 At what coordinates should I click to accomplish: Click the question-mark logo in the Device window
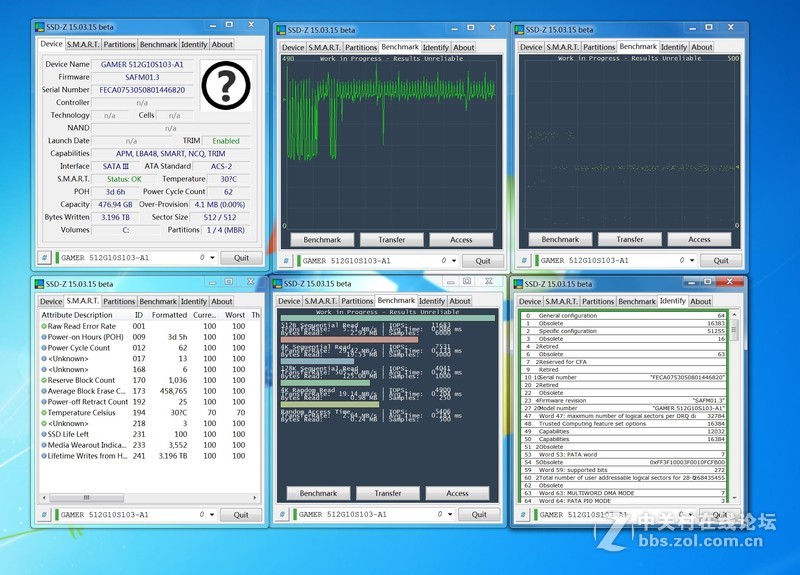[x=228, y=86]
